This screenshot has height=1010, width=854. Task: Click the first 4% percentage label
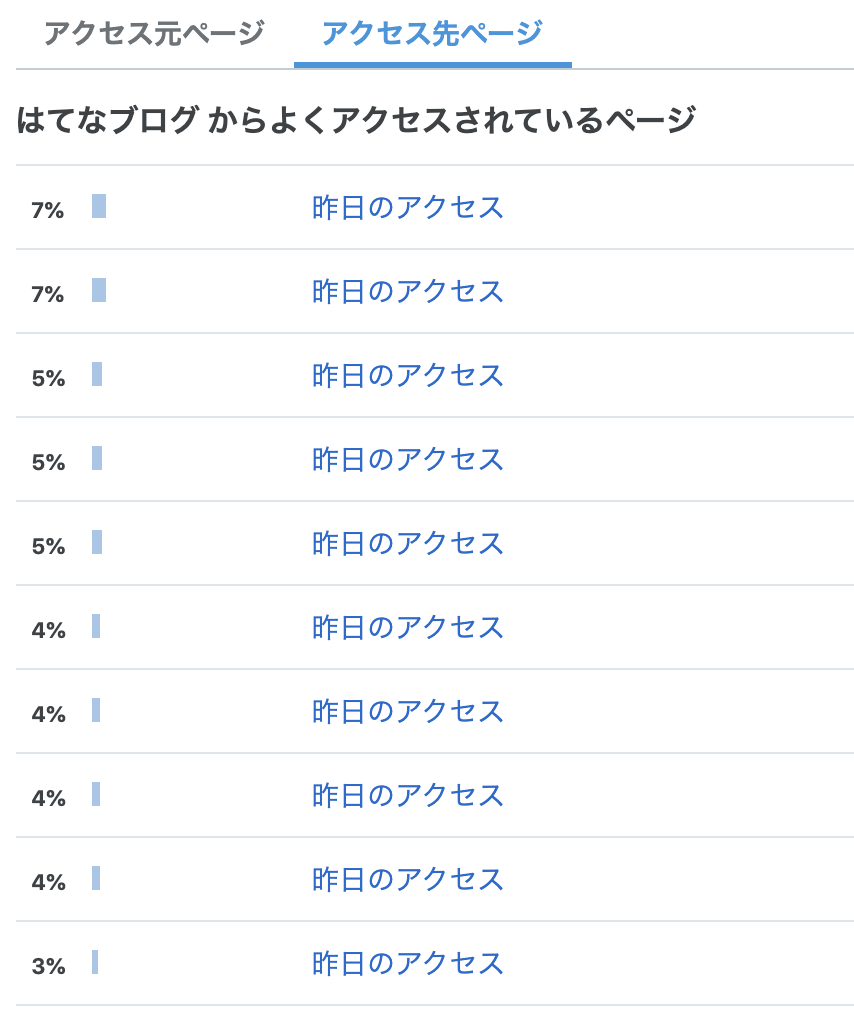[x=48, y=630]
